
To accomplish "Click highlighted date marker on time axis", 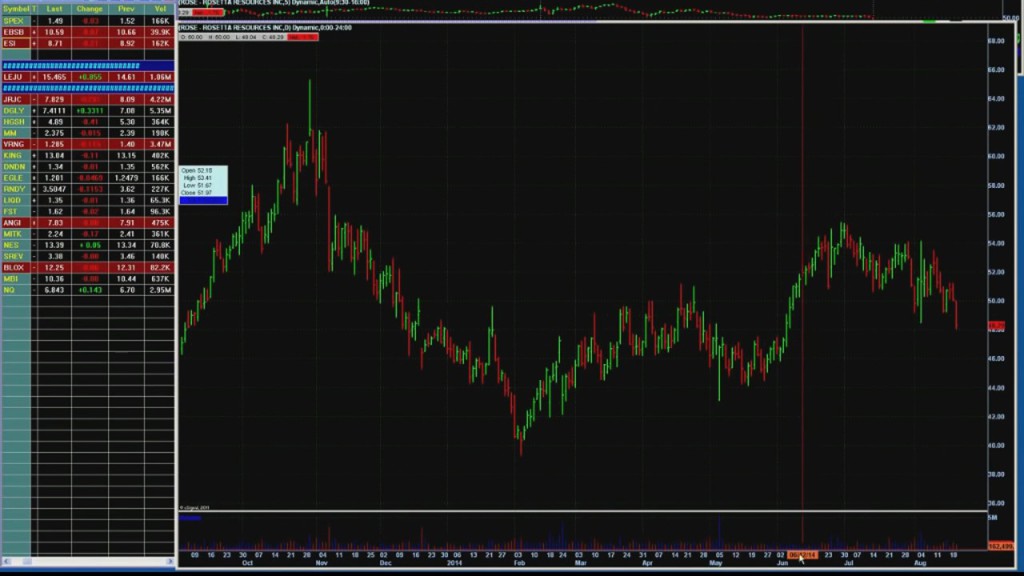I will click(803, 554).
